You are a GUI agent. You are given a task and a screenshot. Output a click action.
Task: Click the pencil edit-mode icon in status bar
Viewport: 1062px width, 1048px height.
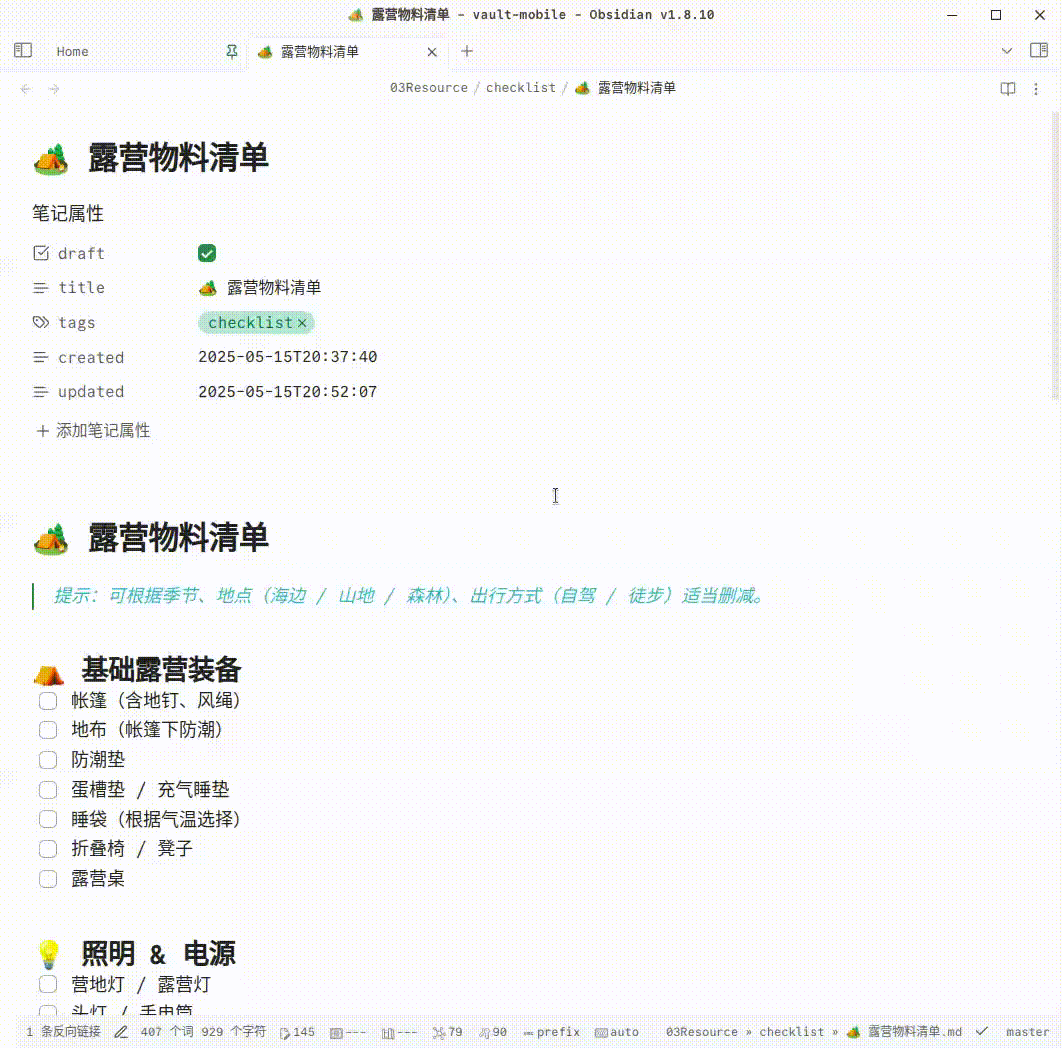(x=121, y=1032)
